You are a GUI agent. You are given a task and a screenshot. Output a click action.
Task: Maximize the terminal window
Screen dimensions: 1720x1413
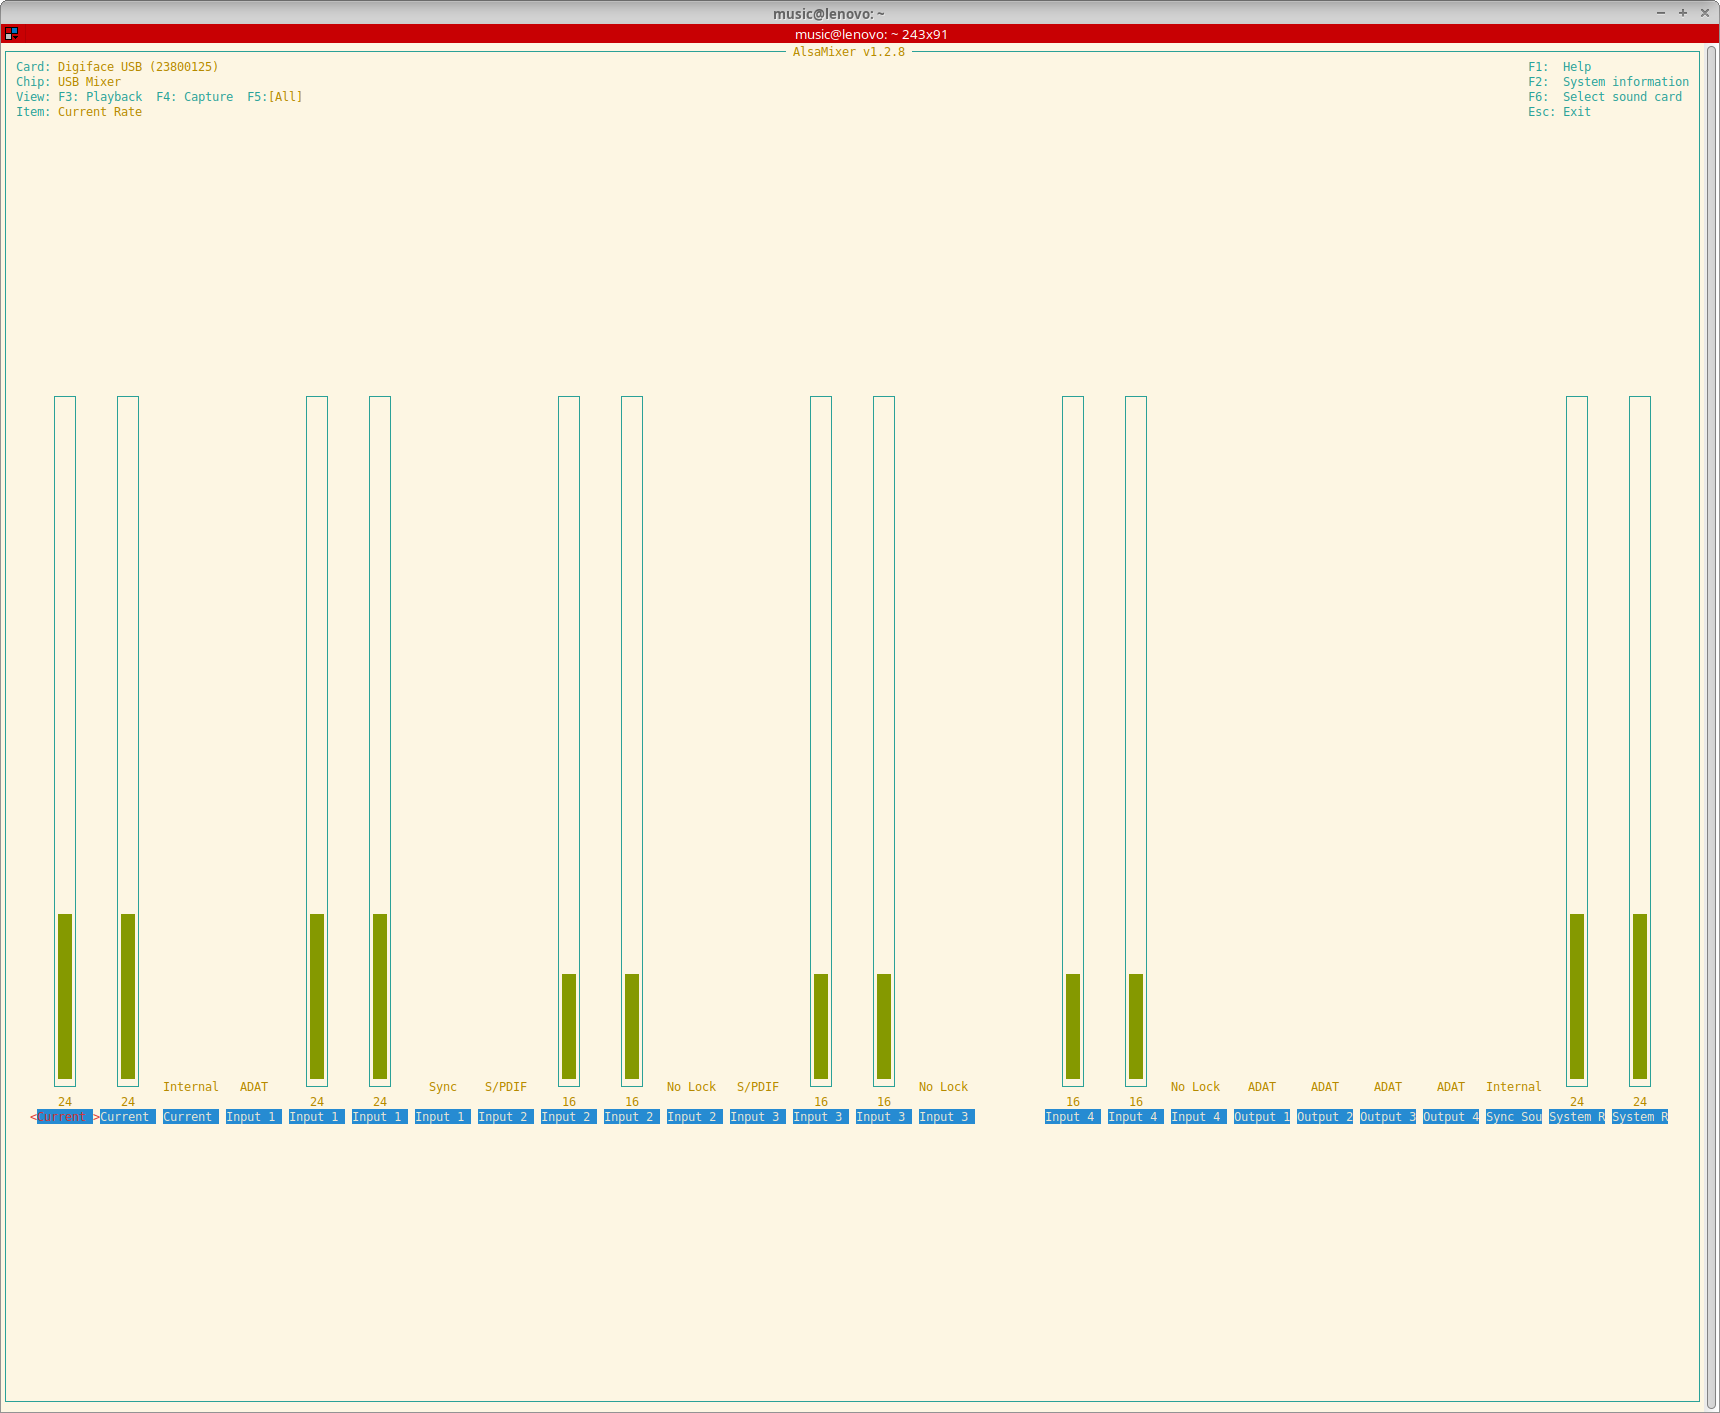pyautogui.click(x=1683, y=13)
